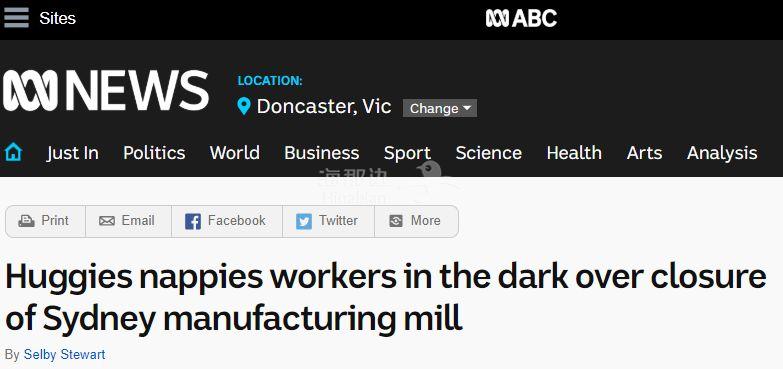Click the Analysis navigation item
783x369 pixels.
coord(722,153)
